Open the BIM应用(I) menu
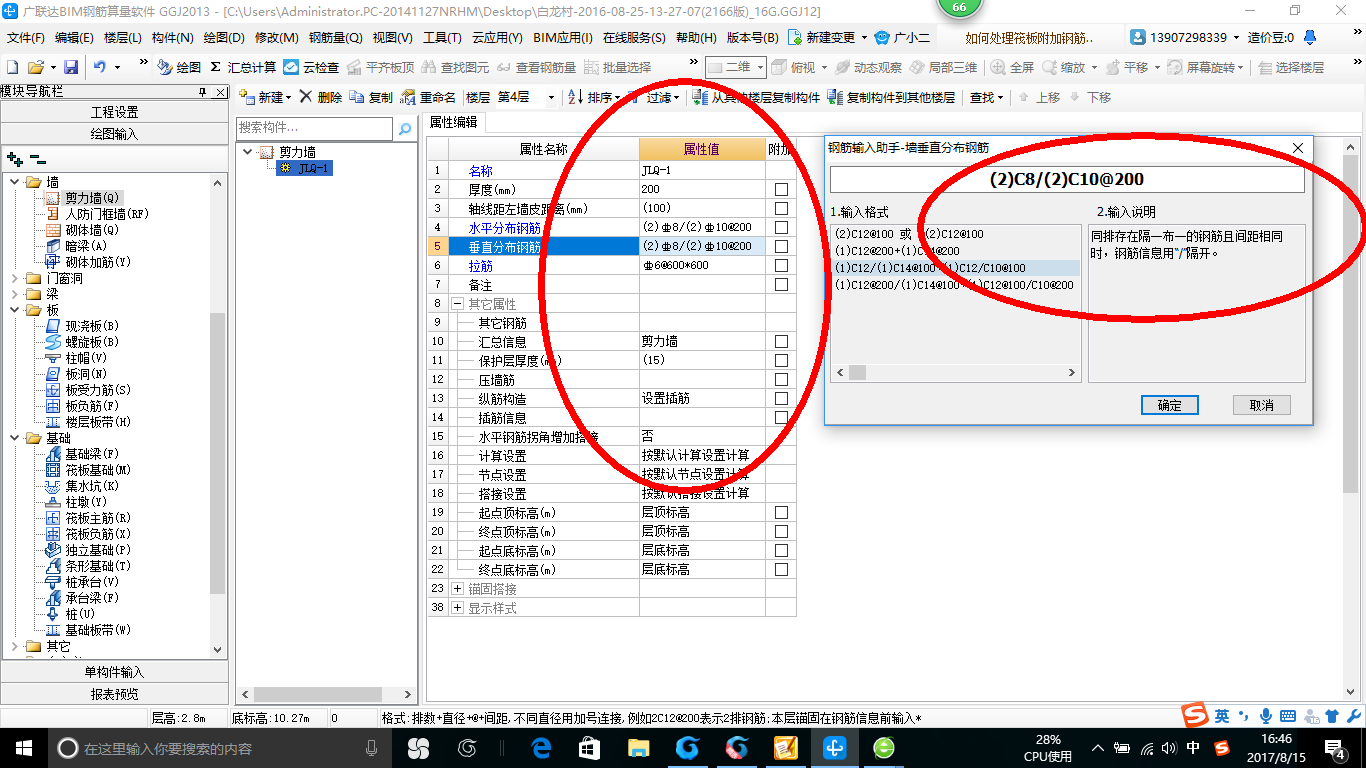The height and width of the screenshot is (768, 1366). pyautogui.click(x=563, y=38)
